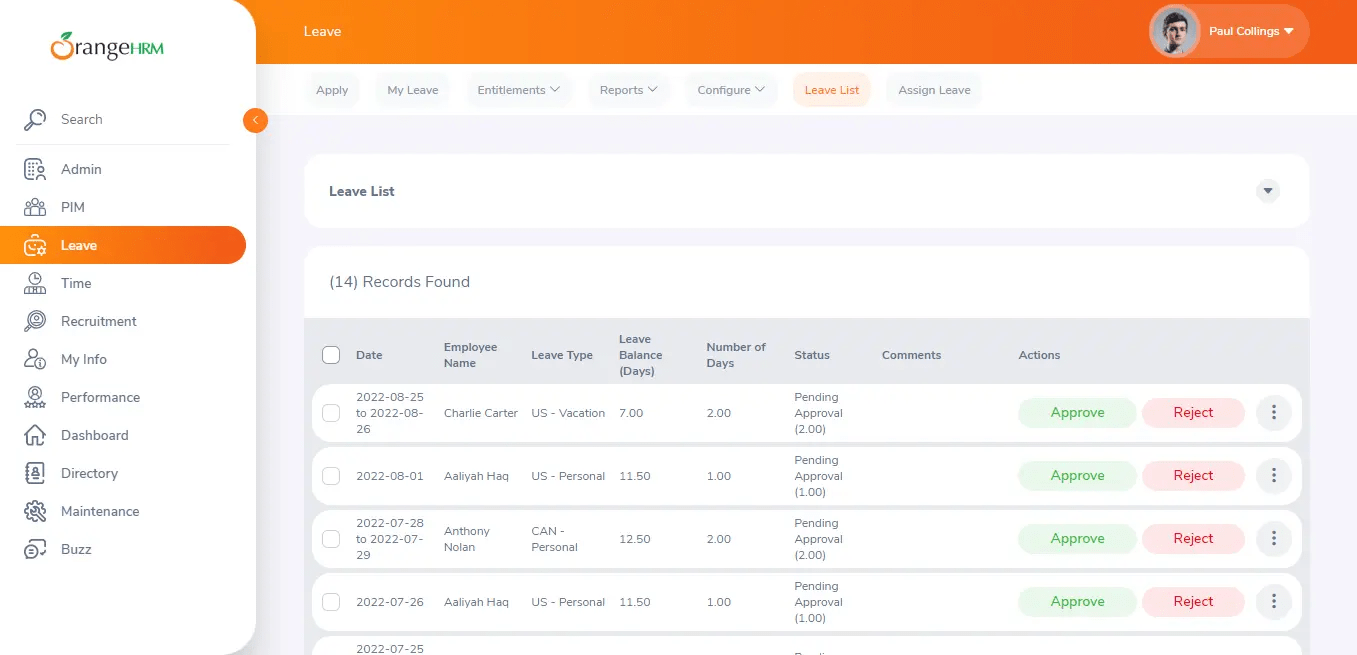This screenshot has width=1357, height=655.
Task: Click the Recruitment sidebar icon
Action: pyautogui.click(x=35, y=322)
